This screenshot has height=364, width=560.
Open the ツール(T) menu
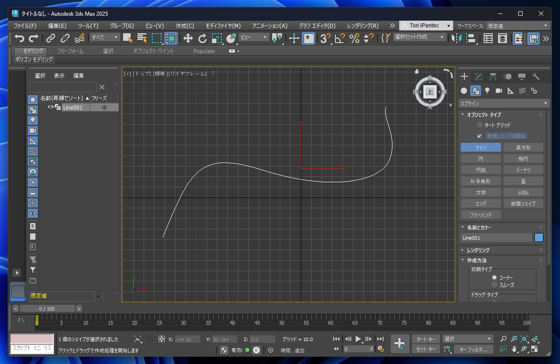coord(88,26)
